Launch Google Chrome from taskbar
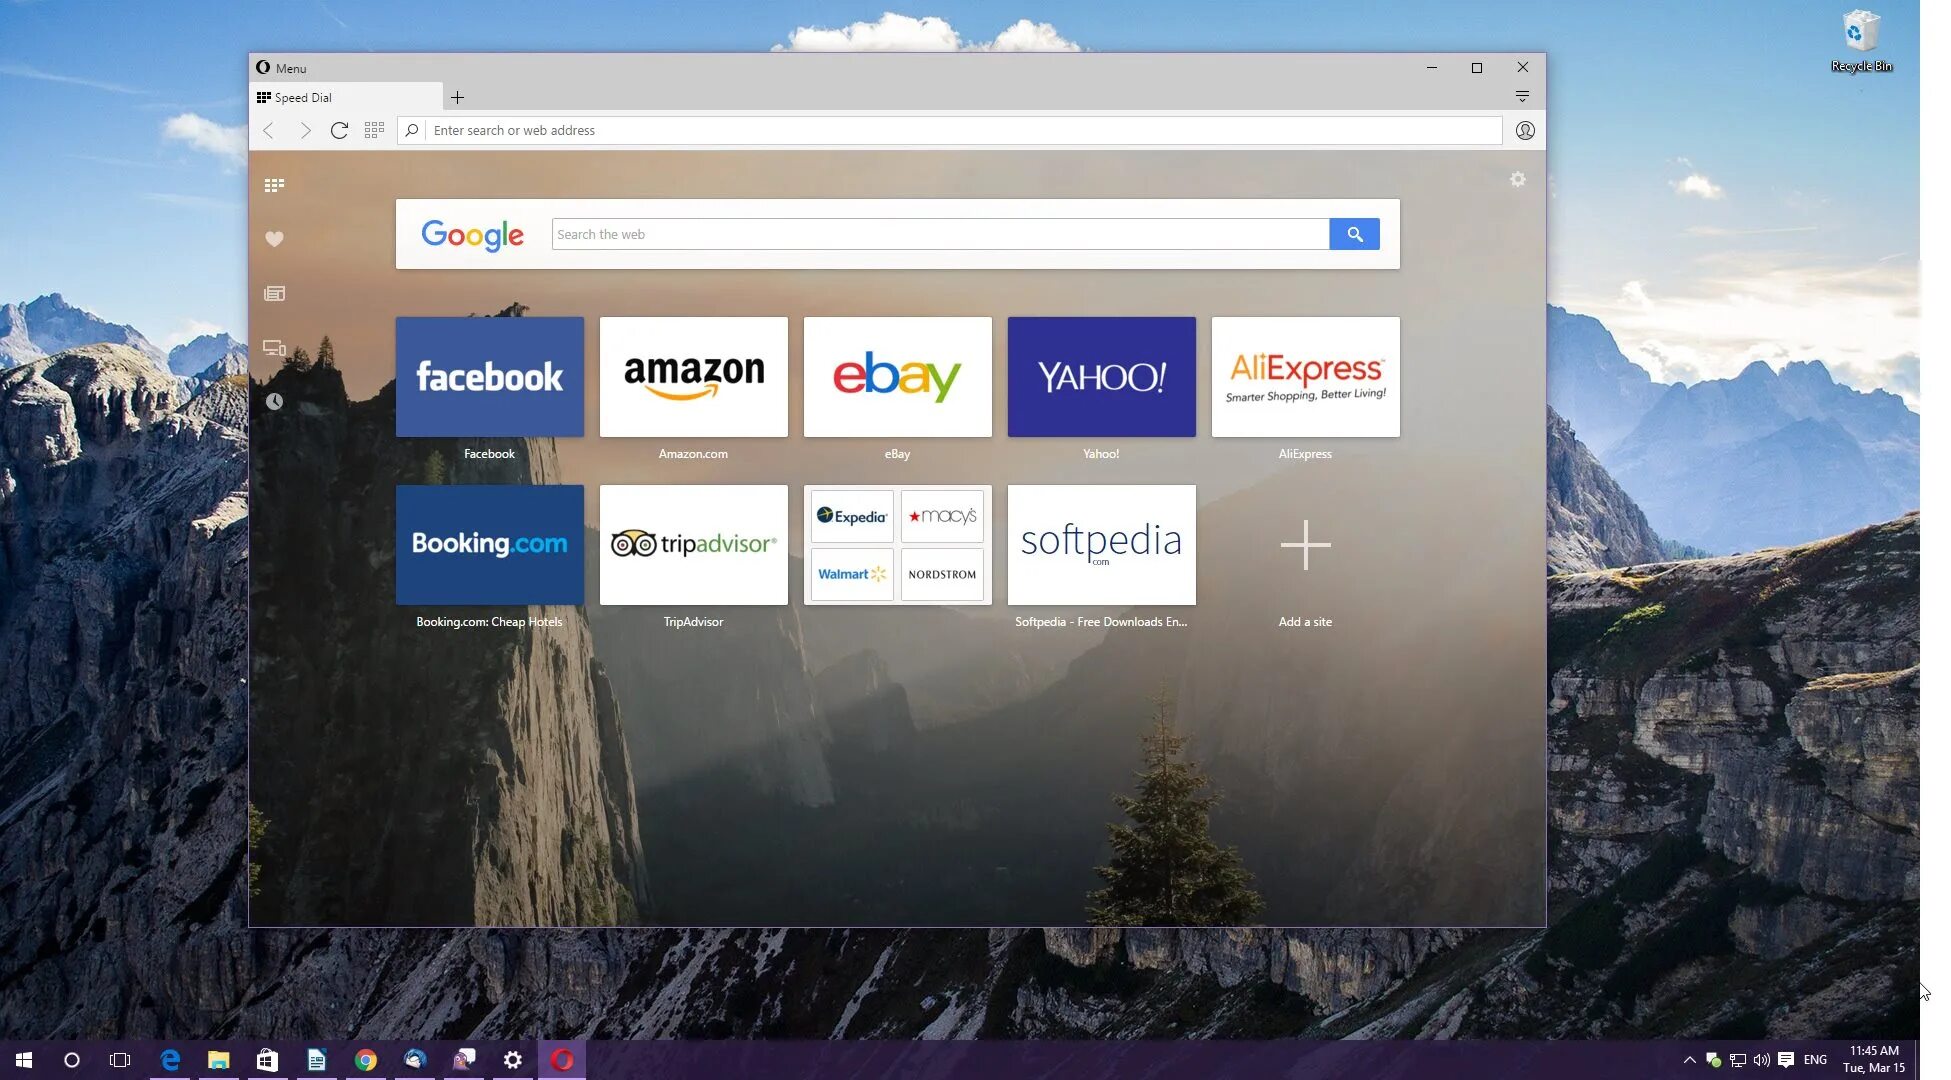 click(x=366, y=1060)
